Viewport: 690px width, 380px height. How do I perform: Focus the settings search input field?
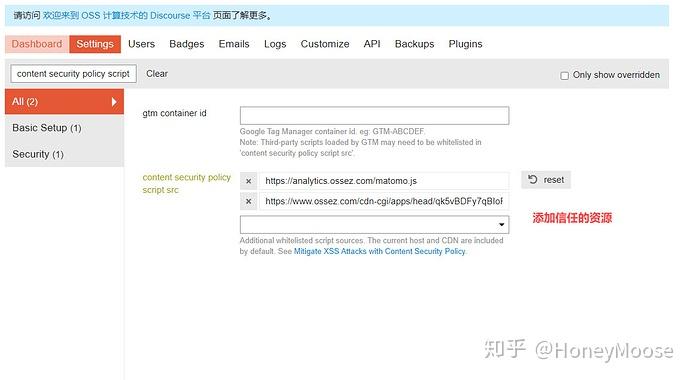tap(73, 74)
